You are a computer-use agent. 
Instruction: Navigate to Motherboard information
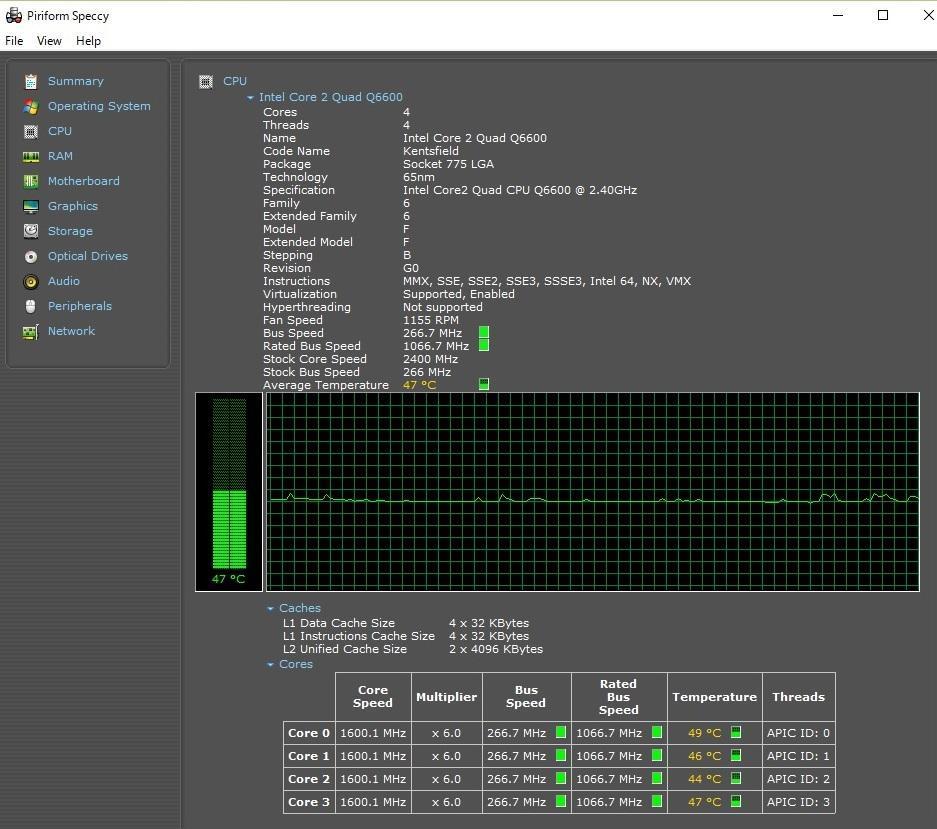84,182
